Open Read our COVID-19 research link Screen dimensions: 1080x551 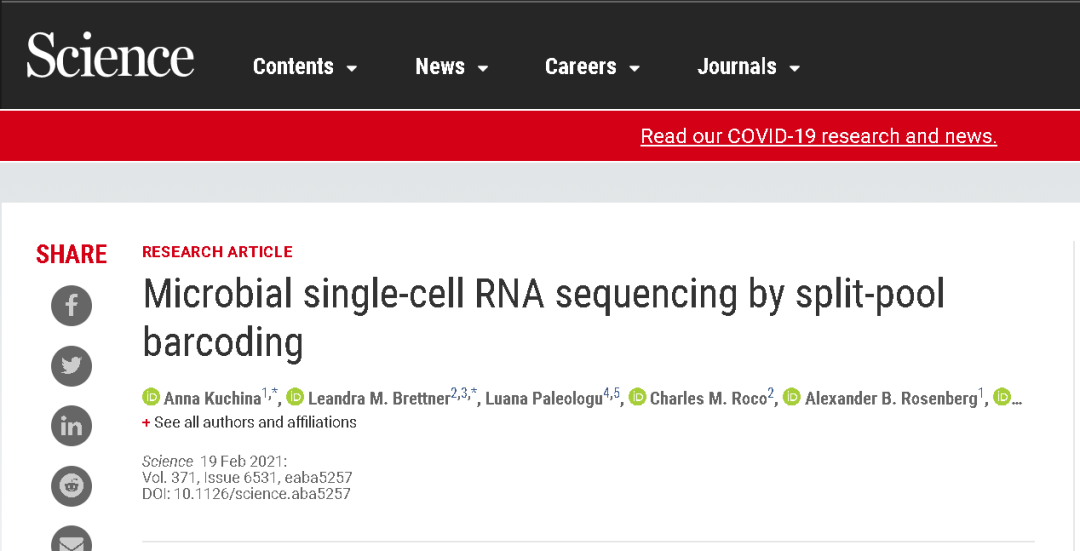(819, 136)
